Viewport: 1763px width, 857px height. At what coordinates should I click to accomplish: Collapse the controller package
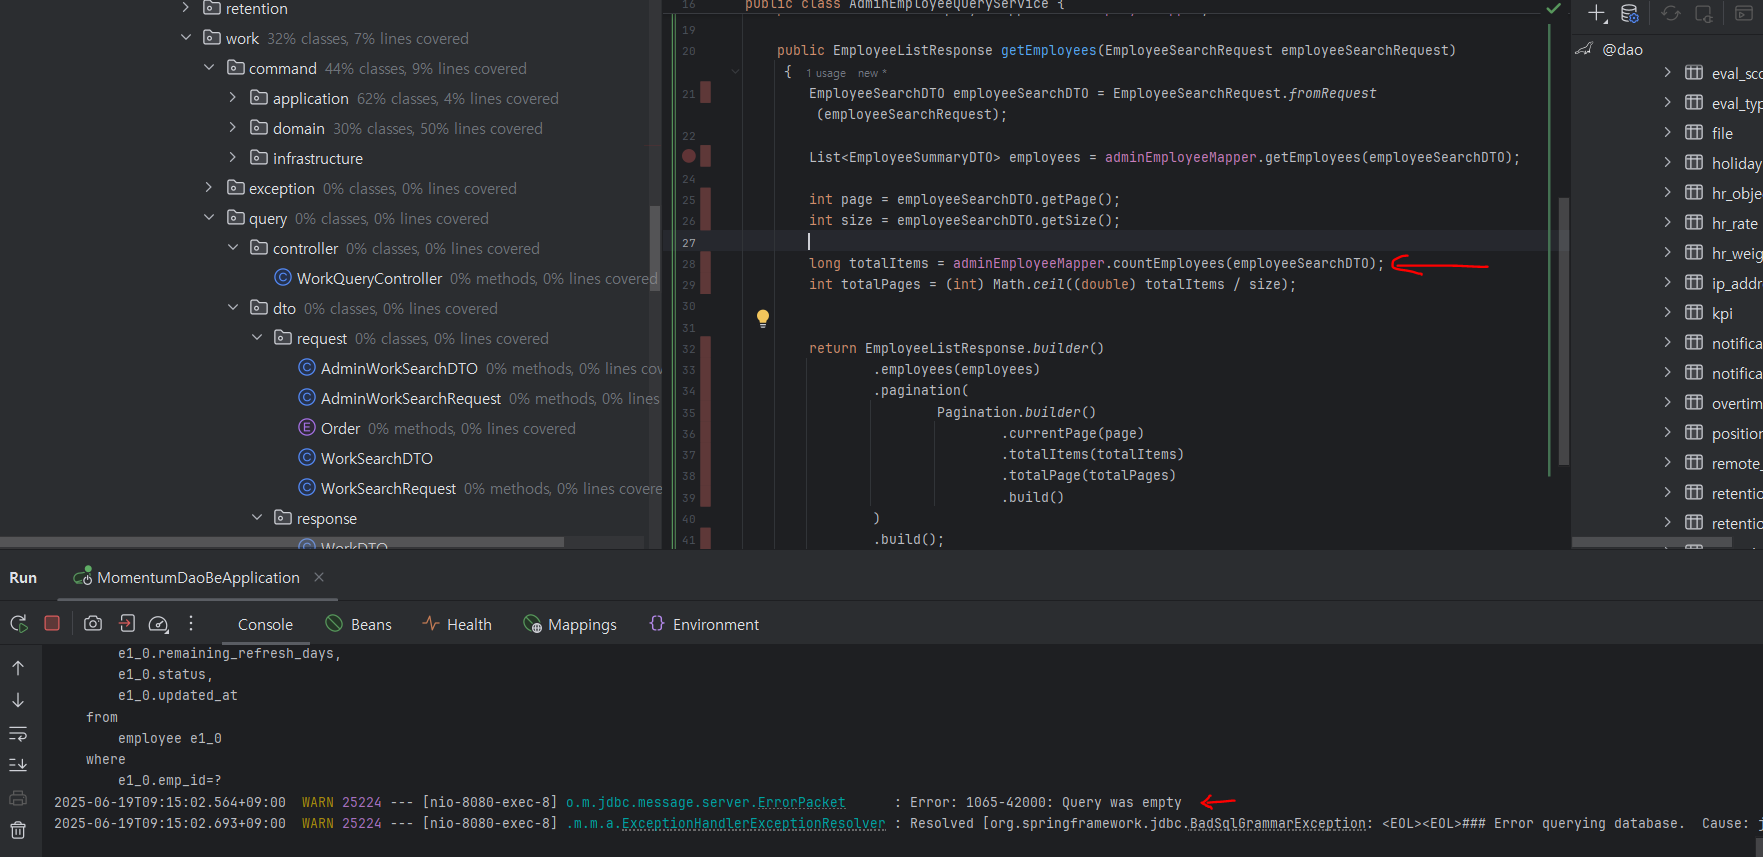[233, 248]
